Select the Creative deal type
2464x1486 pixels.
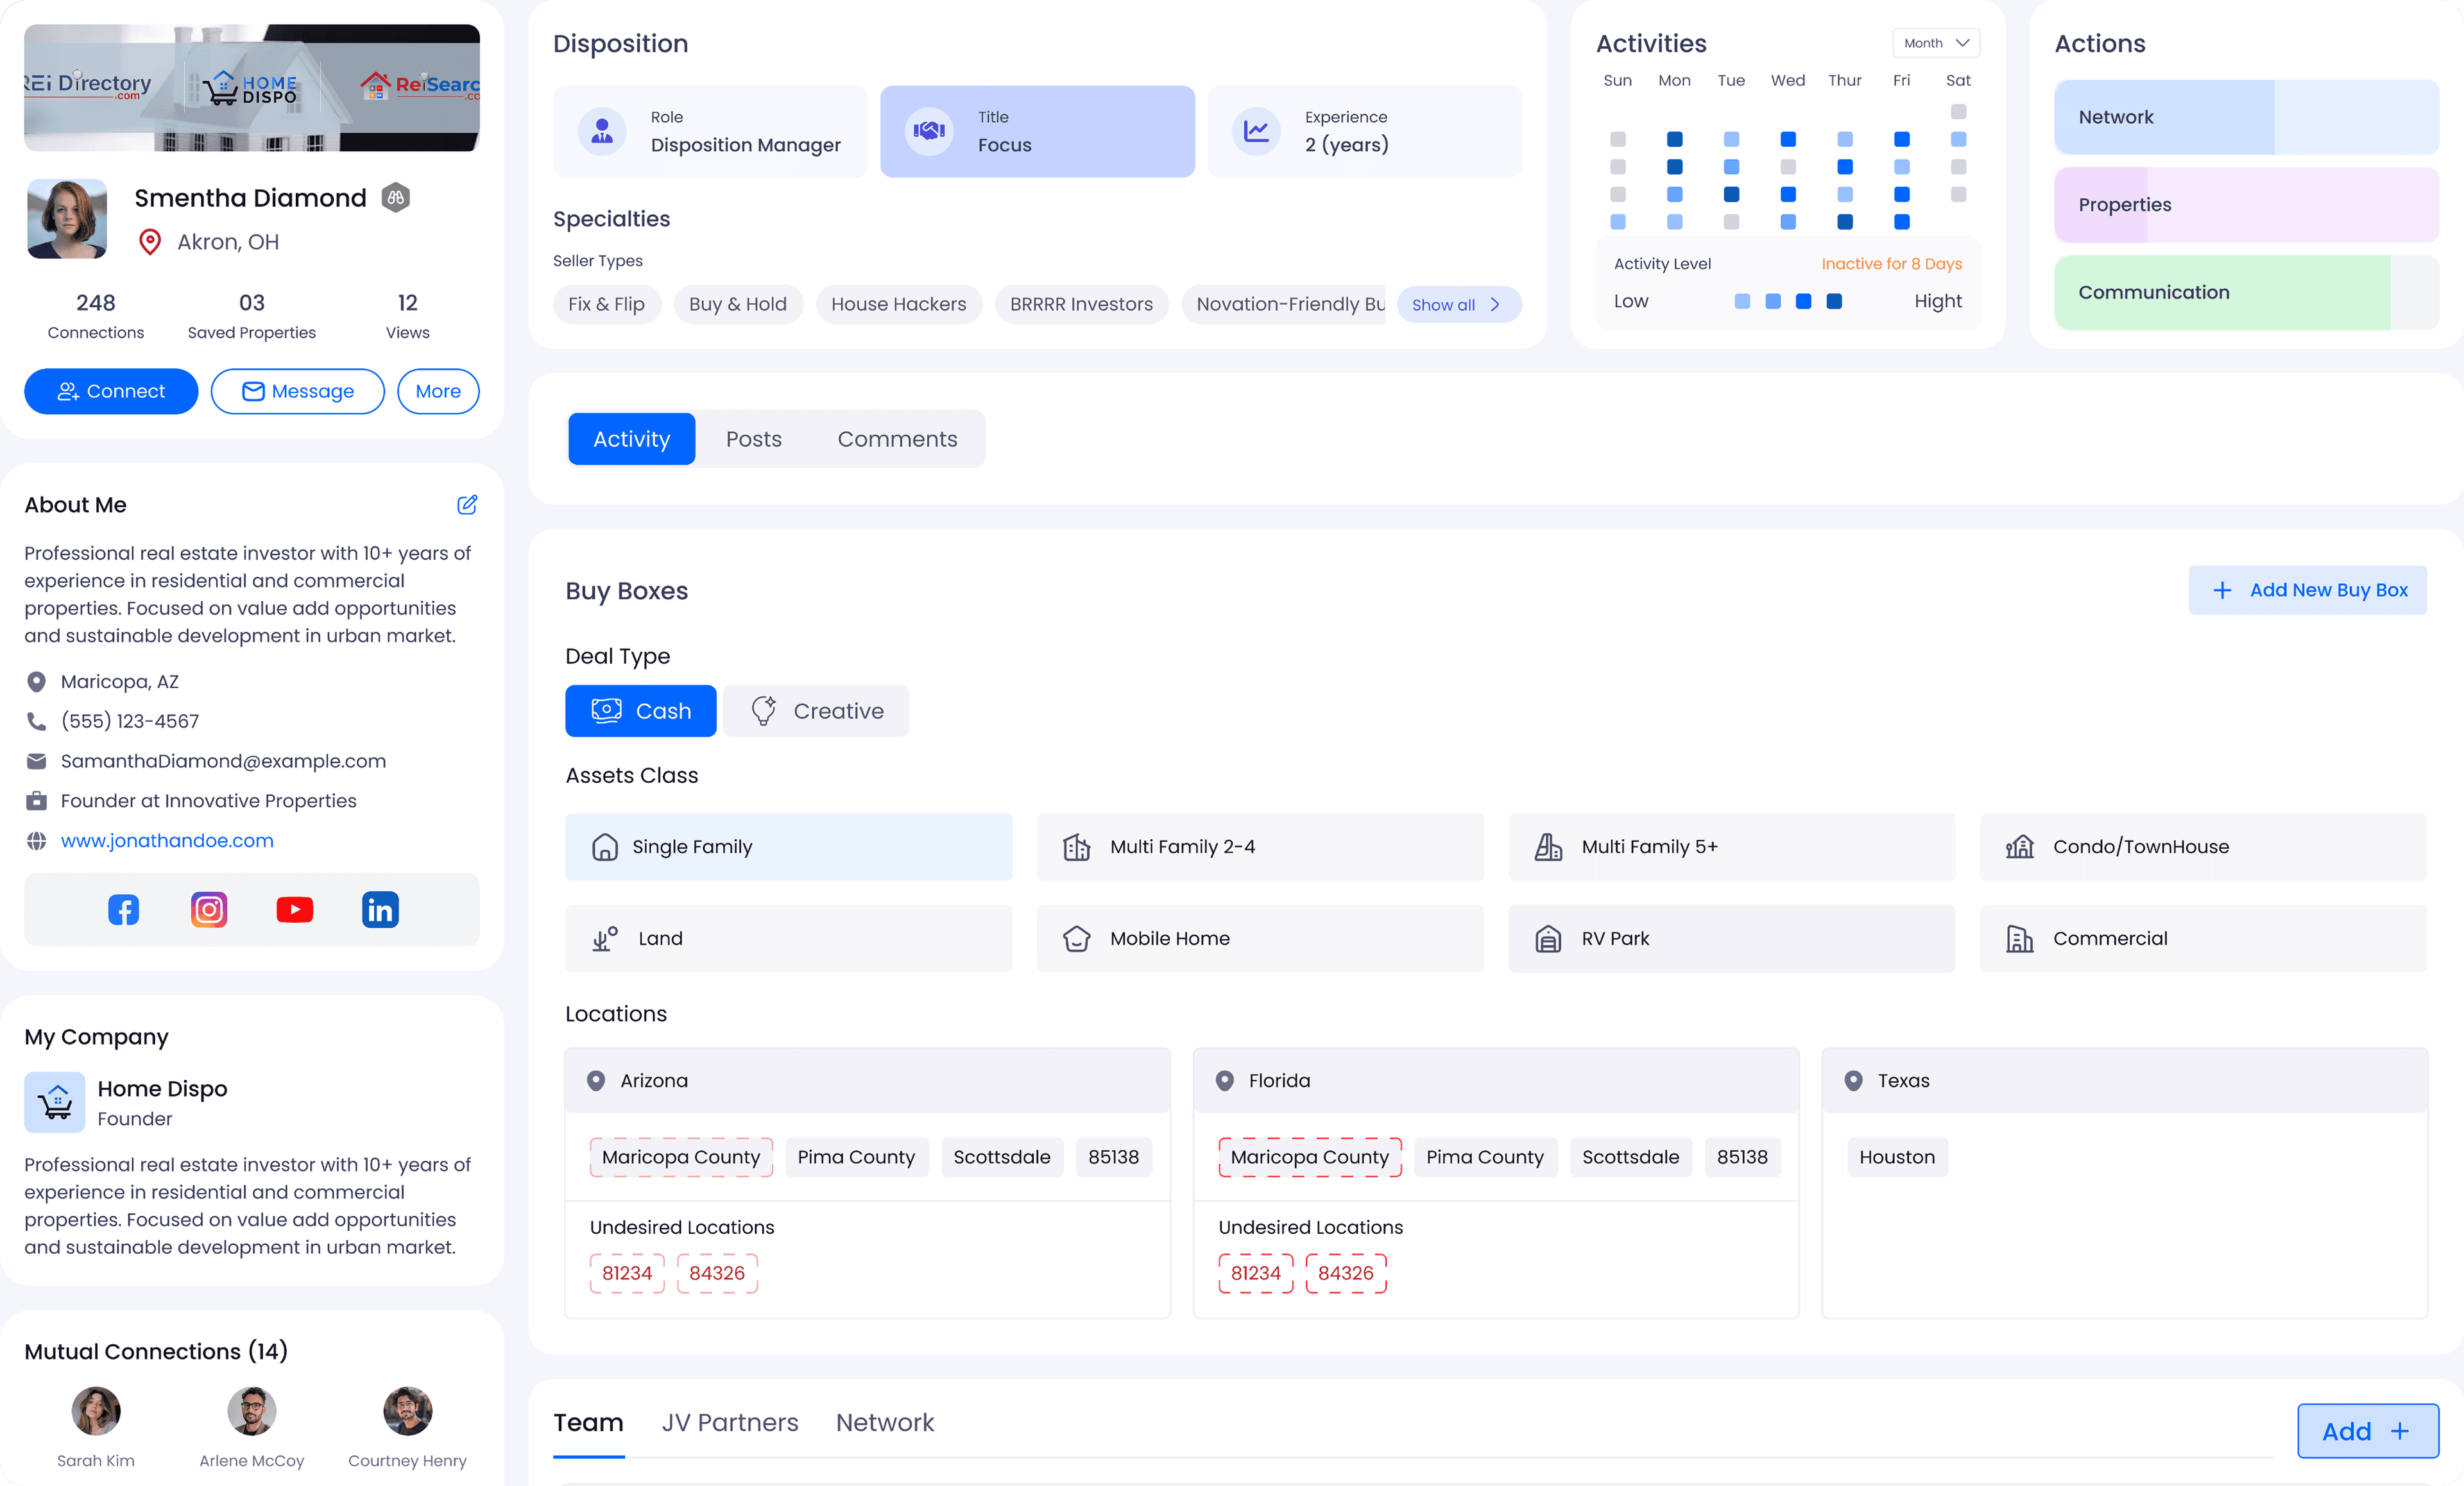point(816,711)
